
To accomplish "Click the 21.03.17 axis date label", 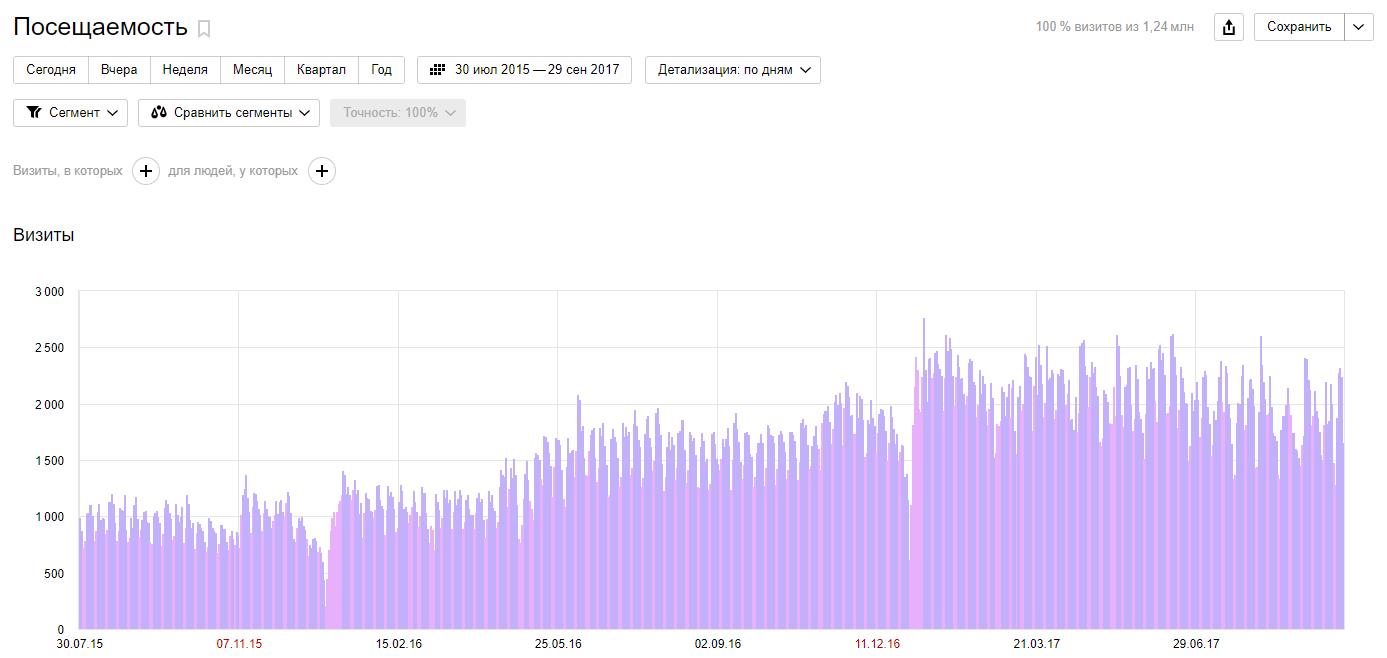I will pyautogui.click(x=1037, y=644).
